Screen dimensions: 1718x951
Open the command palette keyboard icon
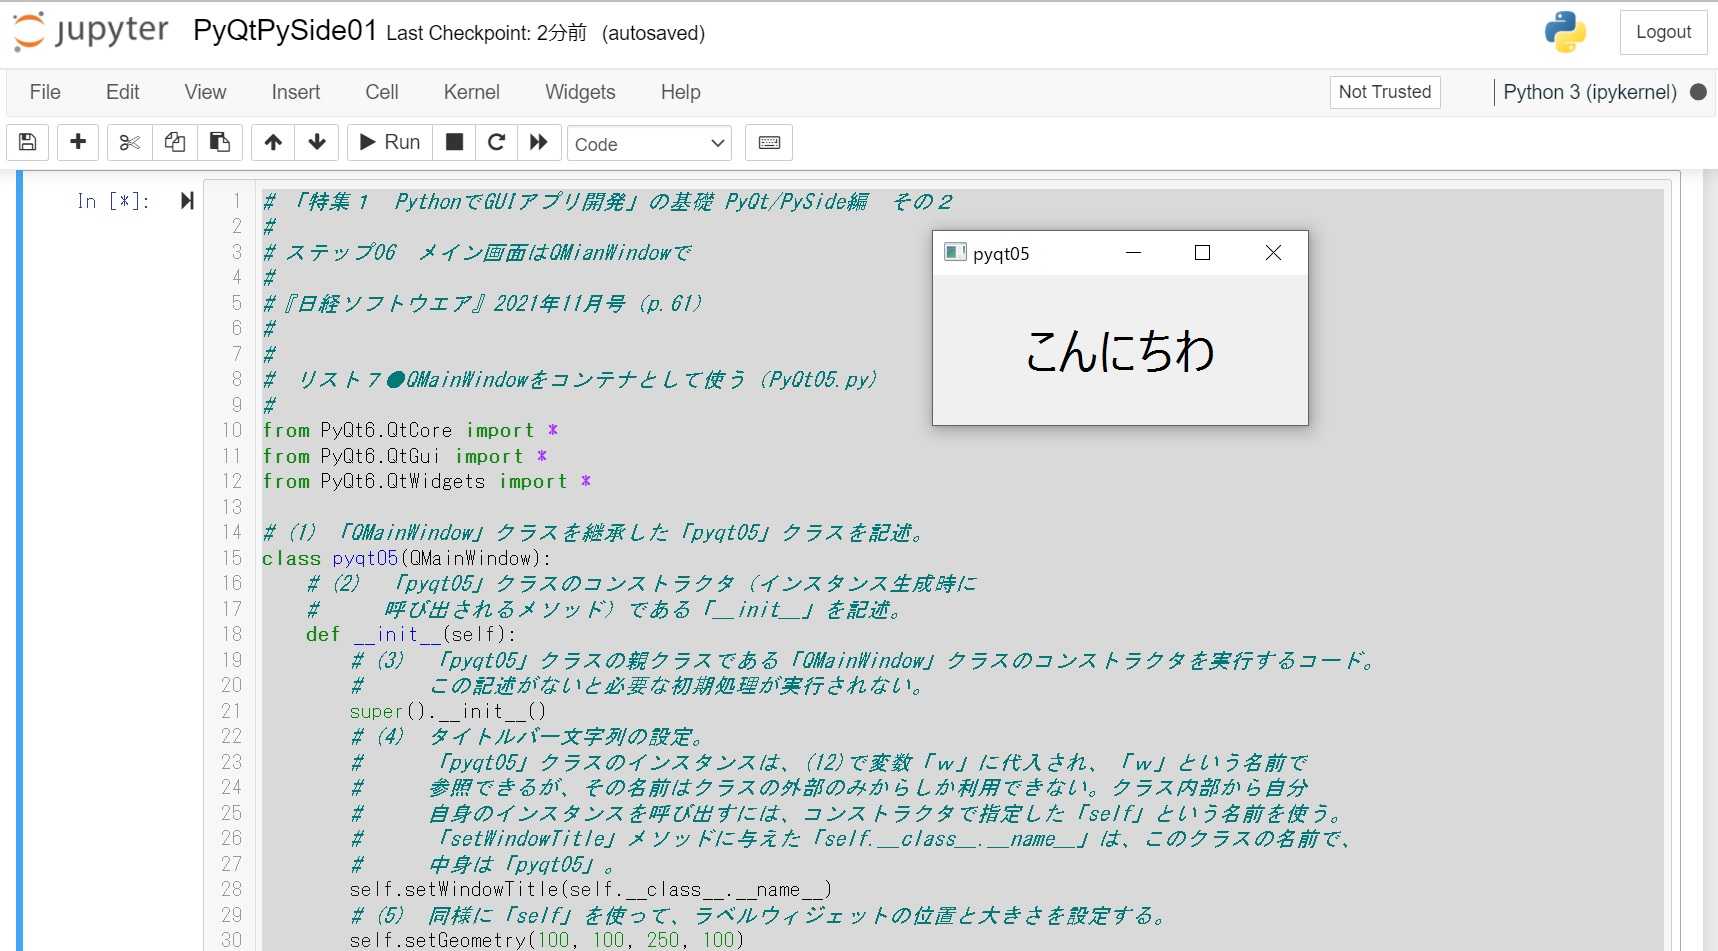tap(769, 142)
